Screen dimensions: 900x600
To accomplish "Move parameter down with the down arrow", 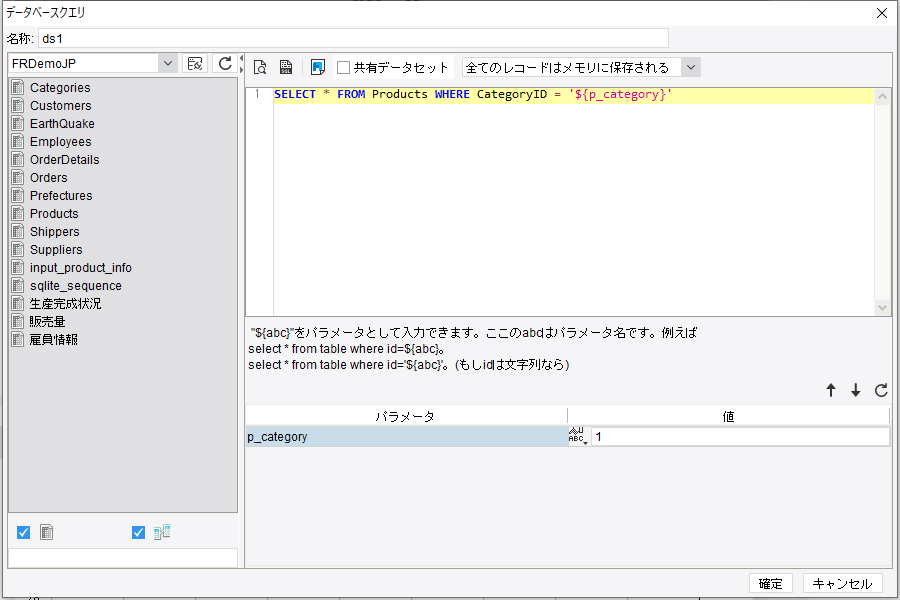I will pyautogui.click(x=856, y=390).
